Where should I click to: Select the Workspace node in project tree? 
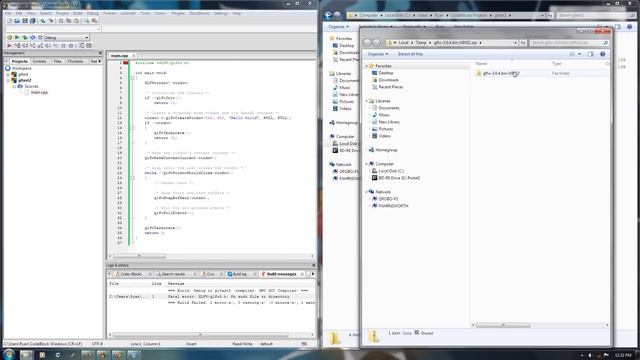21,69
